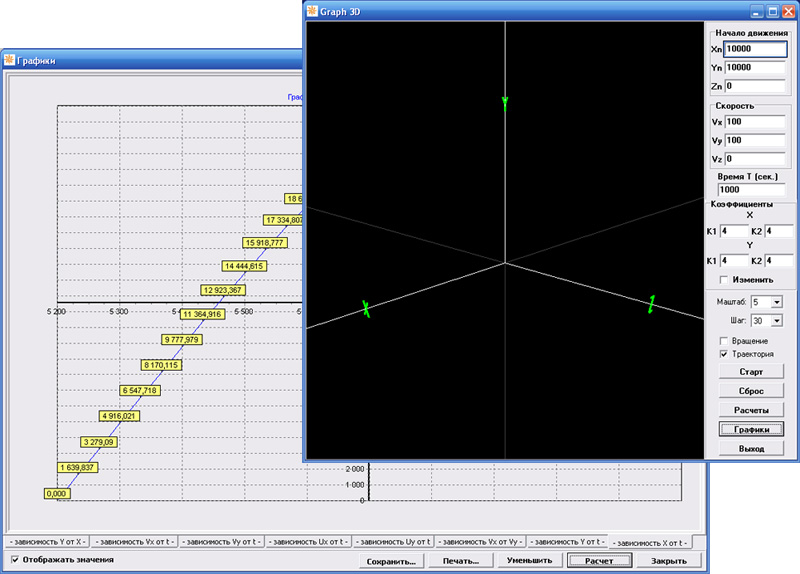Click the green Z axis marker on right
Viewport: 800px width, 574px height.
(x=651, y=304)
